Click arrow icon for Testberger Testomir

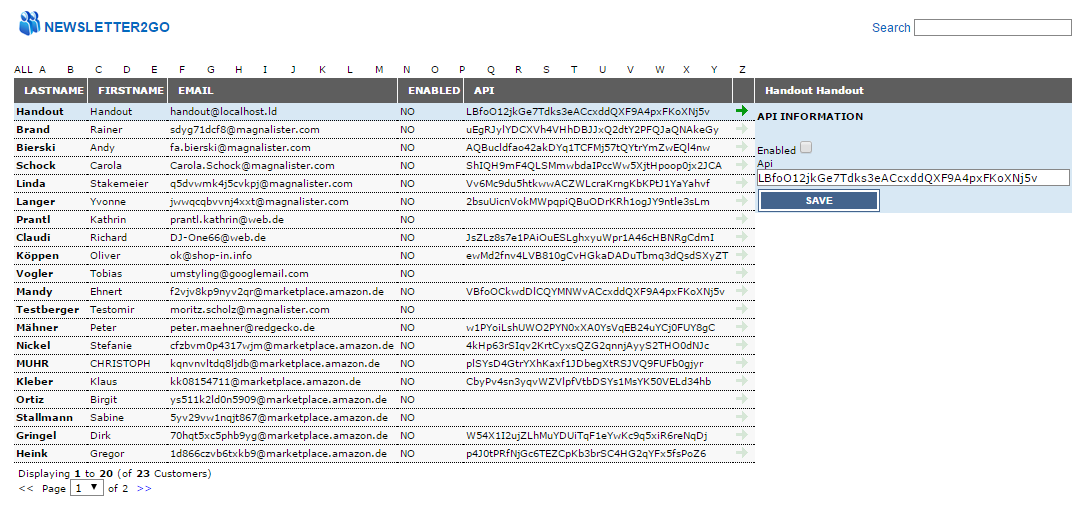click(x=741, y=308)
